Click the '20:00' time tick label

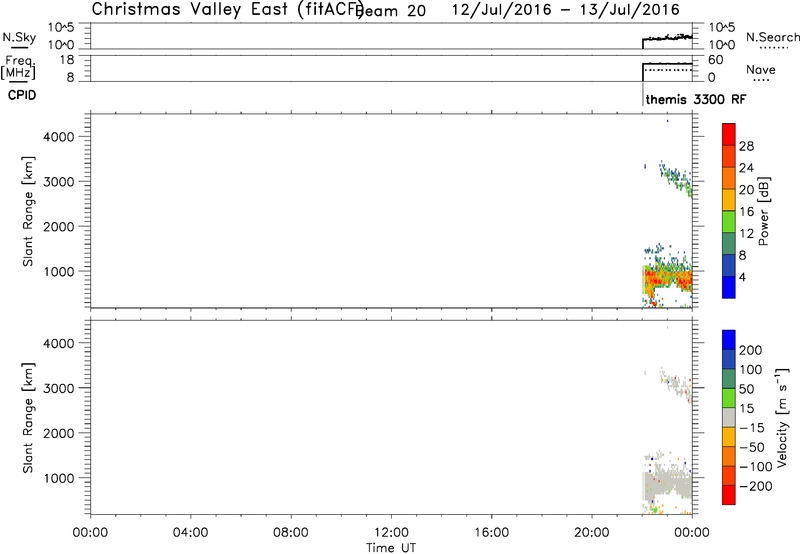click(591, 533)
